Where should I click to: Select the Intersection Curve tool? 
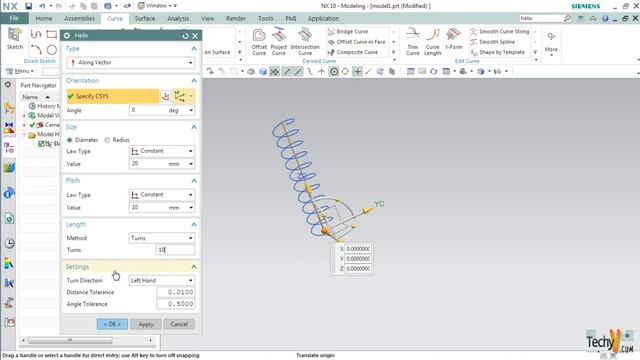[305, 42]
